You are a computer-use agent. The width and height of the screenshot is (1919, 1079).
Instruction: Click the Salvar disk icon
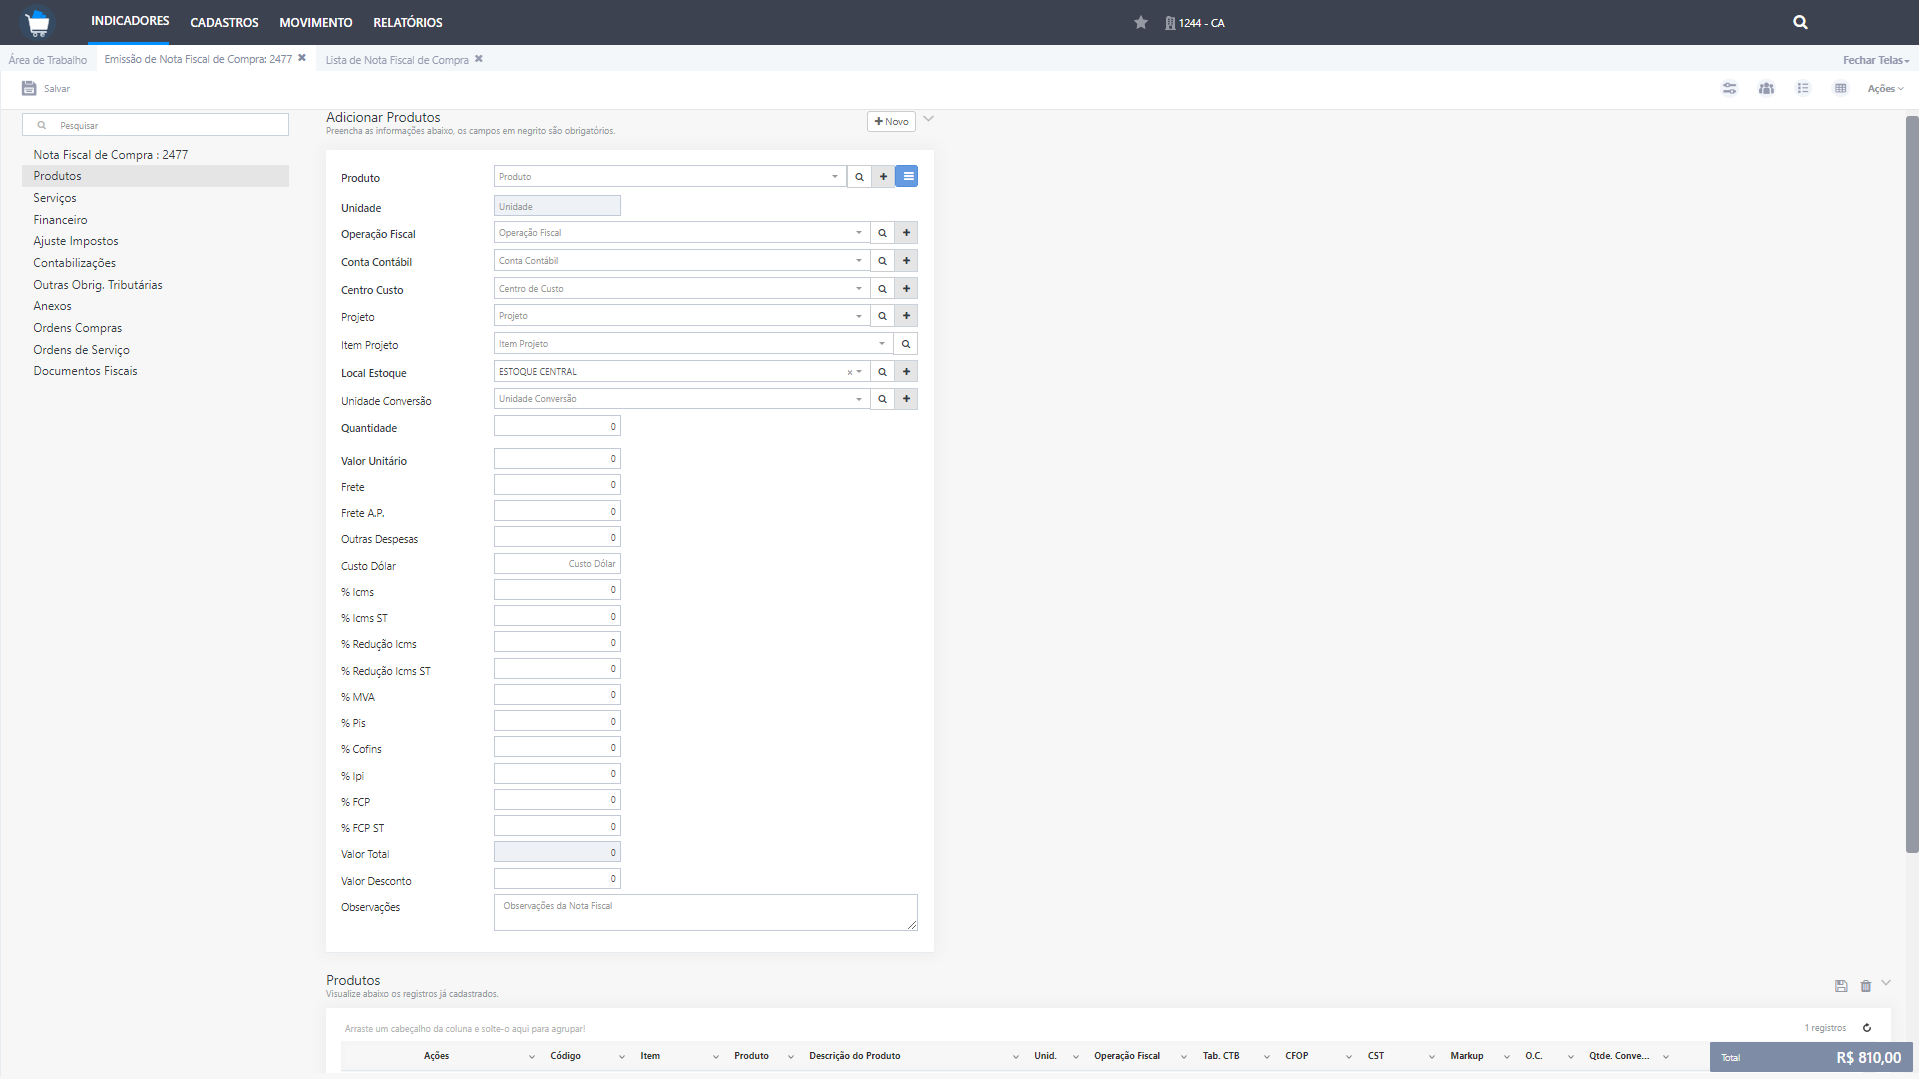click(x=29, y=88)
